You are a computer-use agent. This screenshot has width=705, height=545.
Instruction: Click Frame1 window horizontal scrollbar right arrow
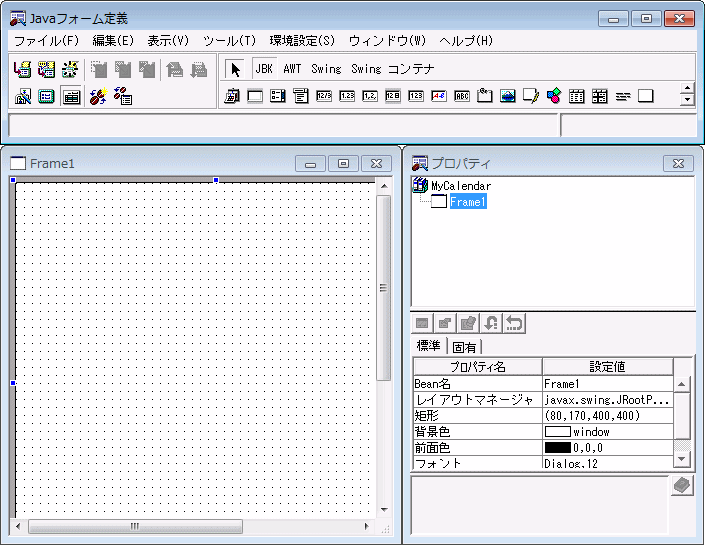point(366,526)
